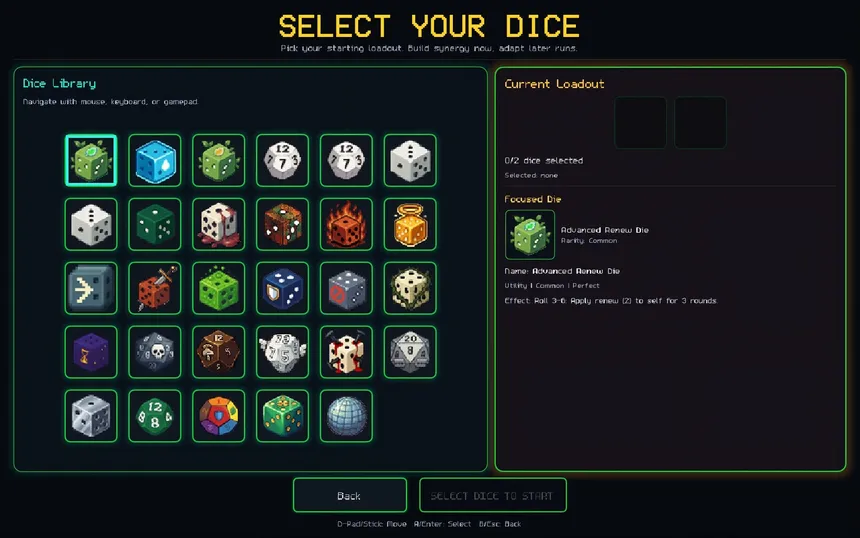Select the gray D20 die

[x=410, y=352]
